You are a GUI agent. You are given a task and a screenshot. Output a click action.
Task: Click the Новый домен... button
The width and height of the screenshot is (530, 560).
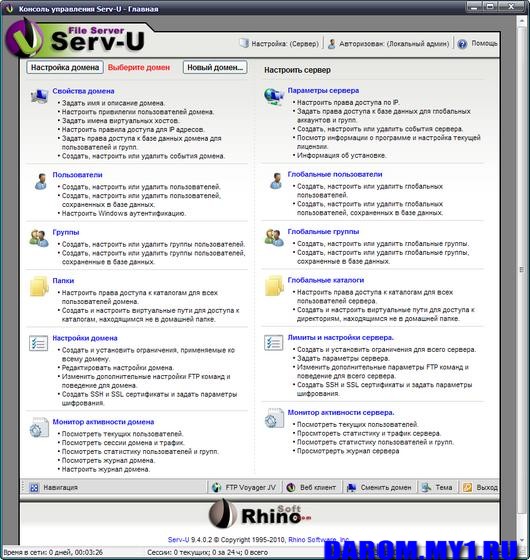pos(215,67)
